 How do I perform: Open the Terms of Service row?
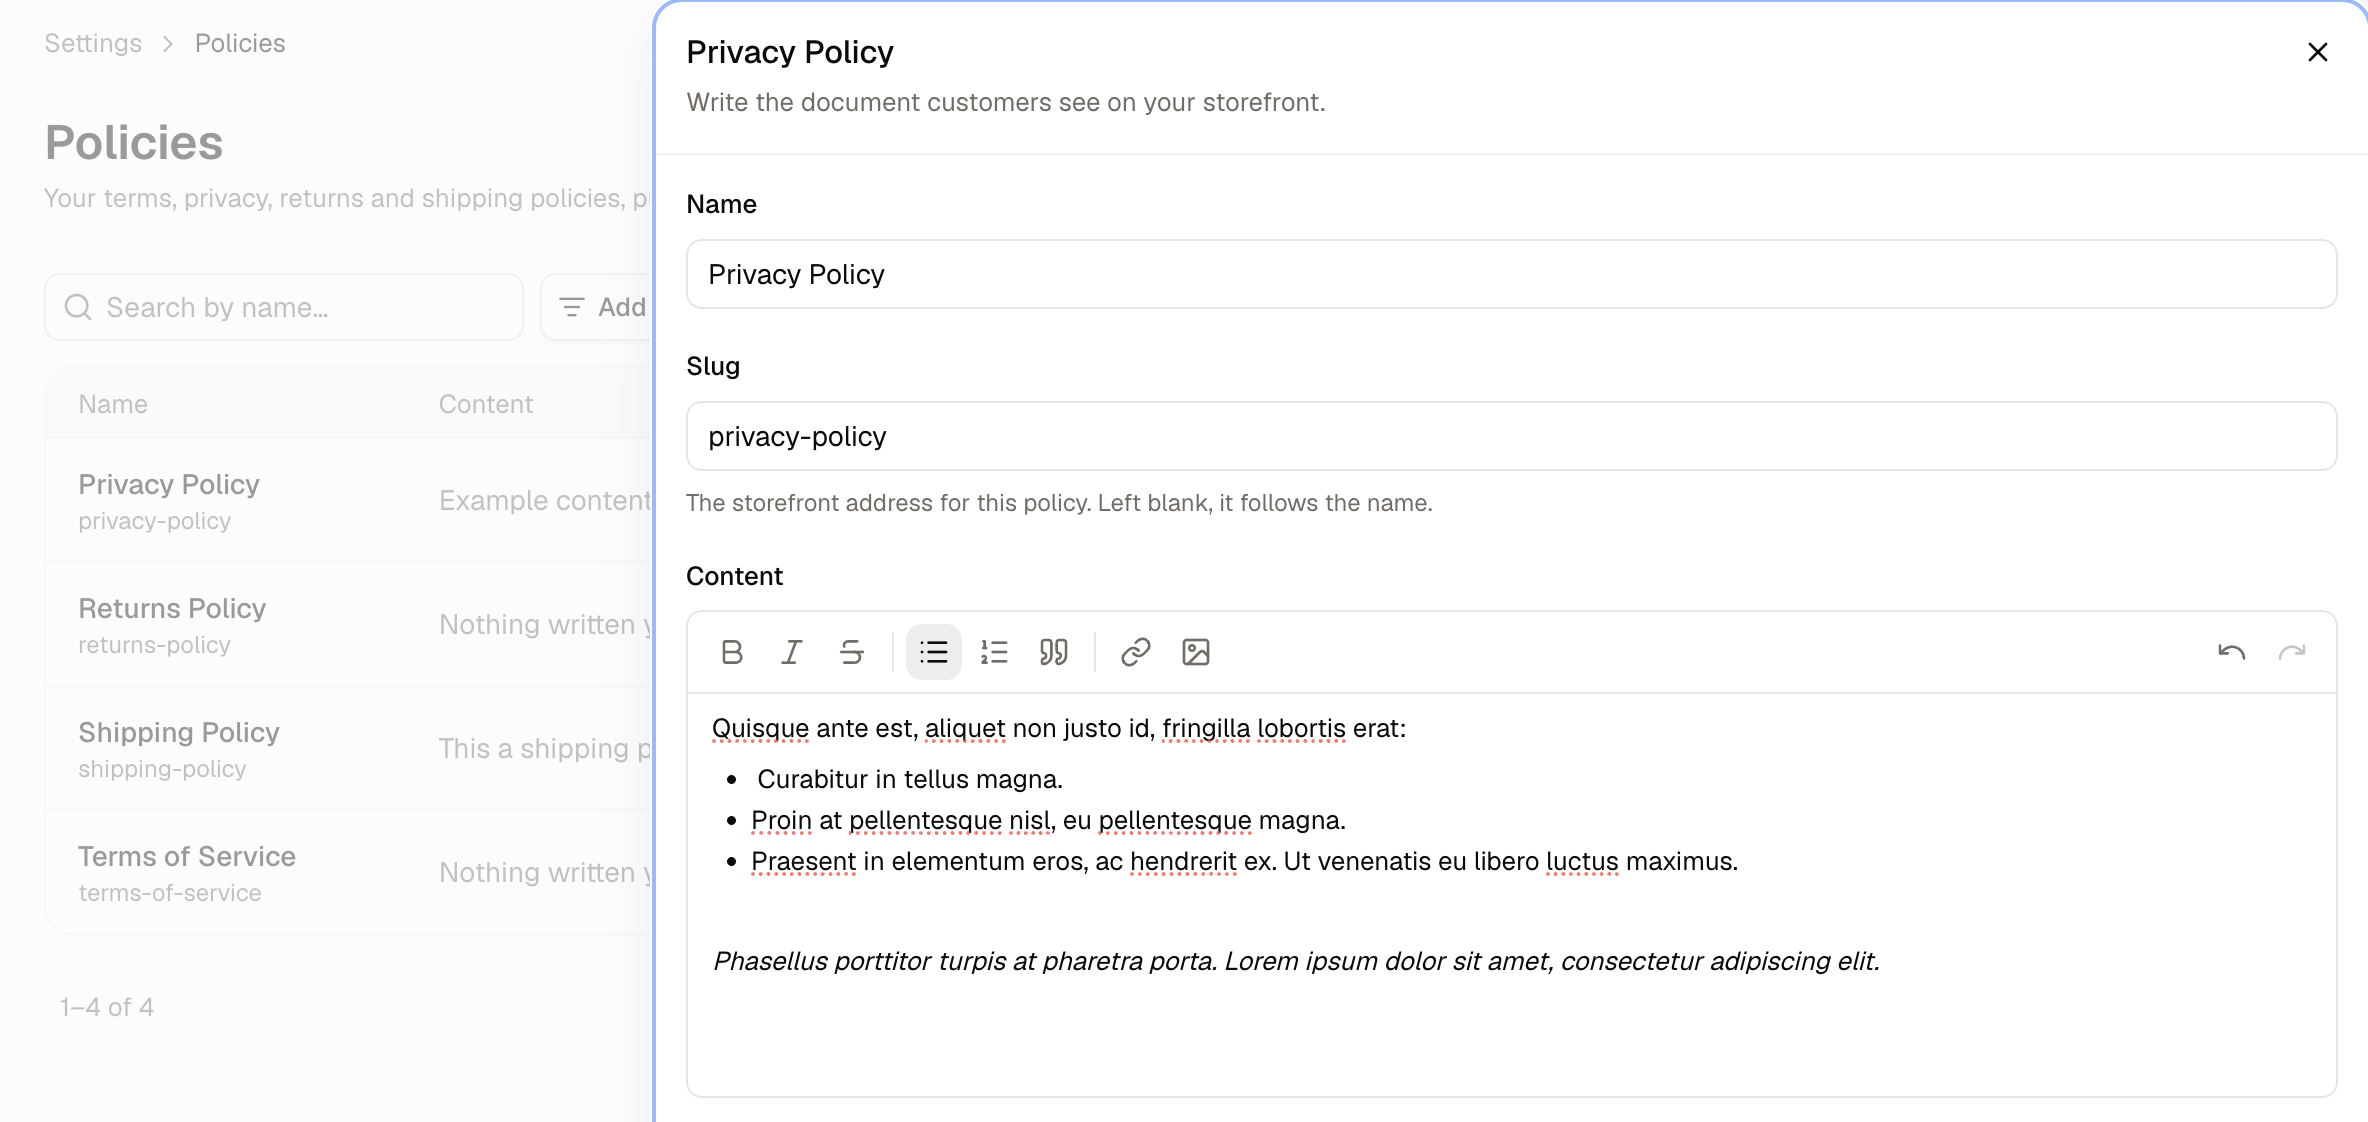click(x=350, y=873)
